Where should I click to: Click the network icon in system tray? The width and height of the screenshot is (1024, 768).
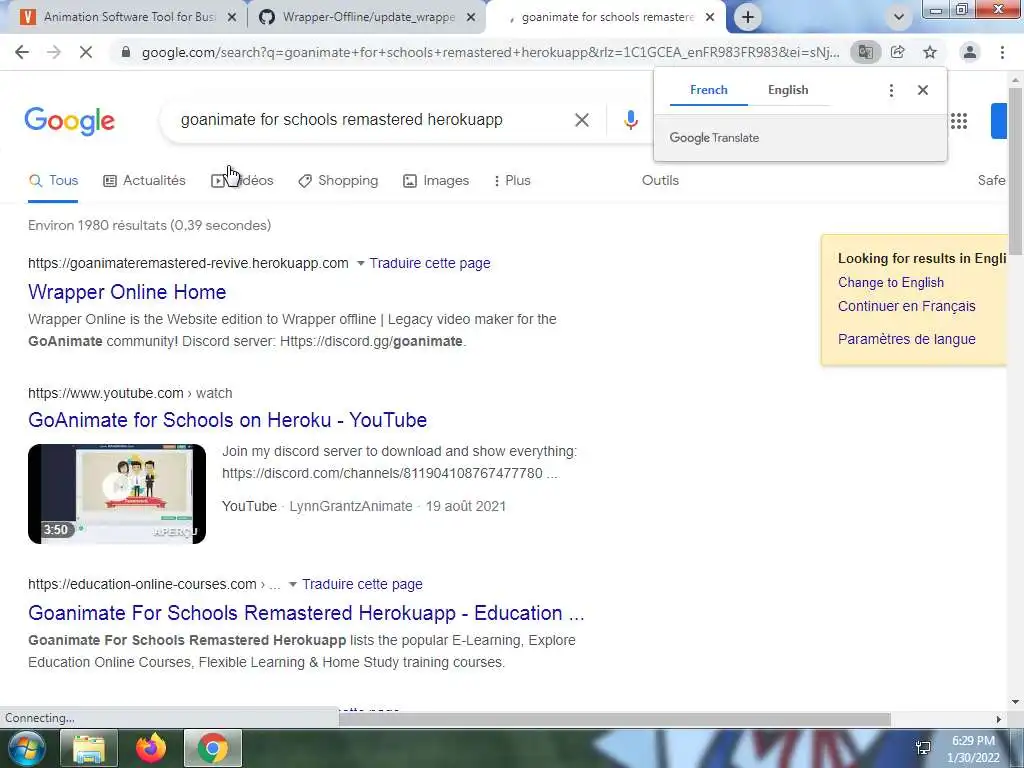[x=923, y=748]
